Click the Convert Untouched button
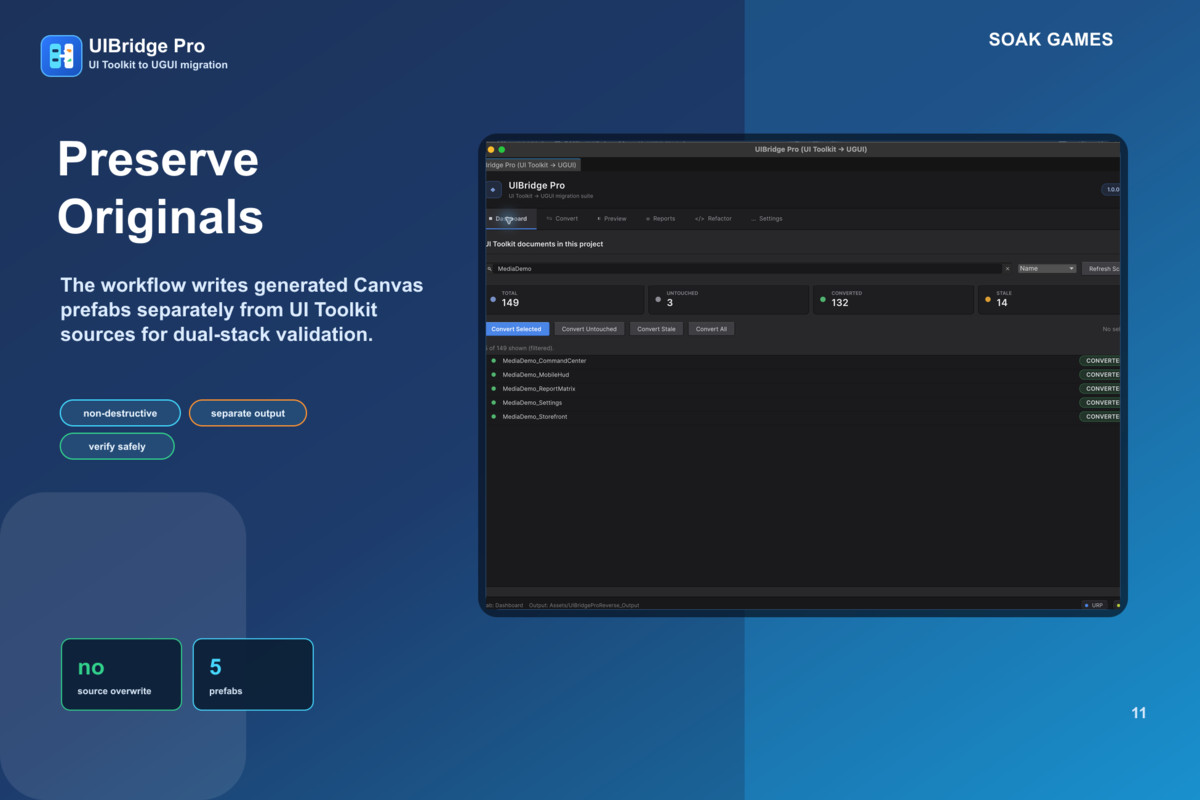Viewport: 1200px width, 800px height. pyautogui.click(x=589, y=329)
